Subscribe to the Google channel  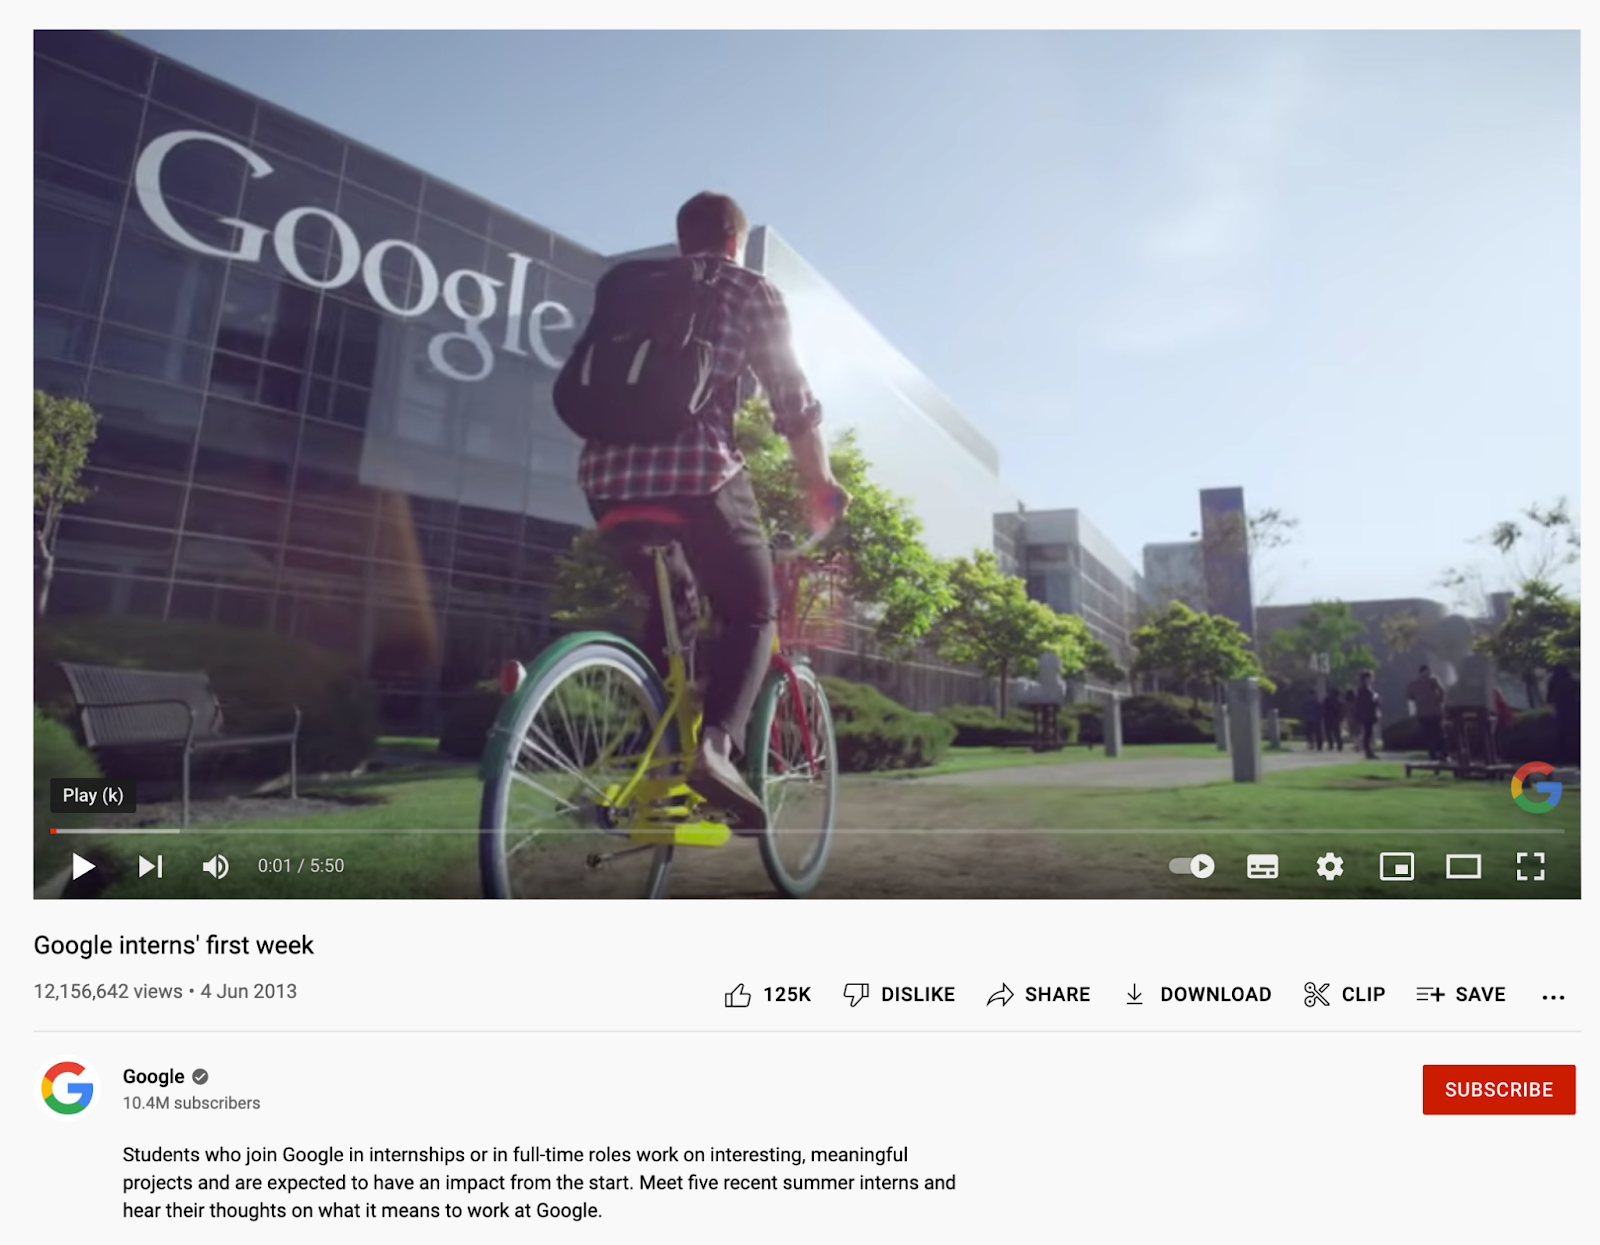point(1498,1090)
